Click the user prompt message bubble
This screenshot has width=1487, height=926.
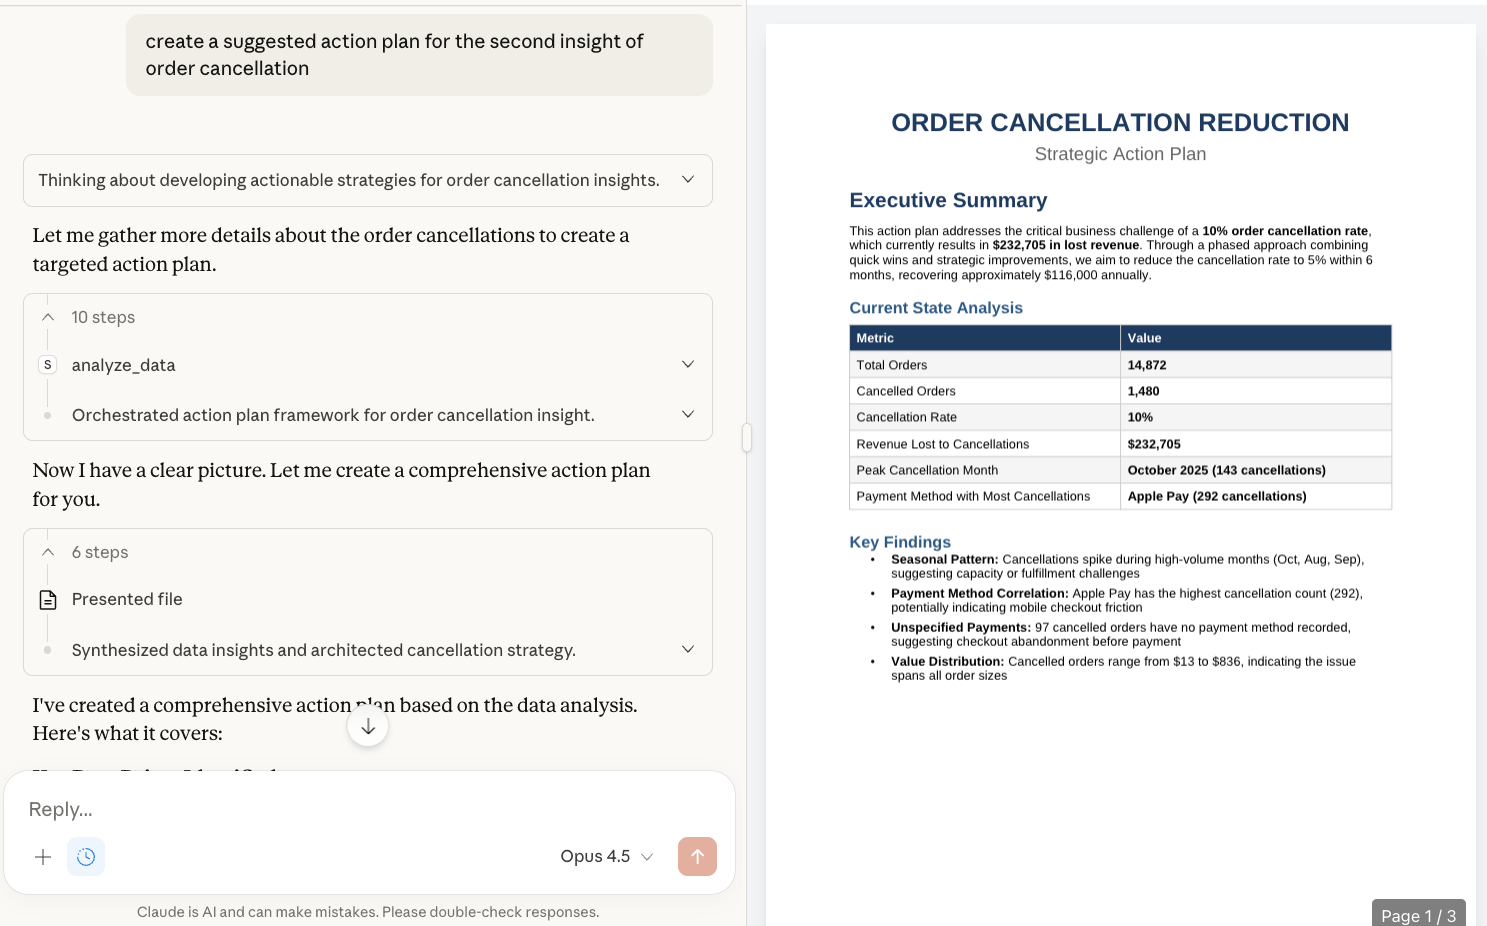click(419, 55)
